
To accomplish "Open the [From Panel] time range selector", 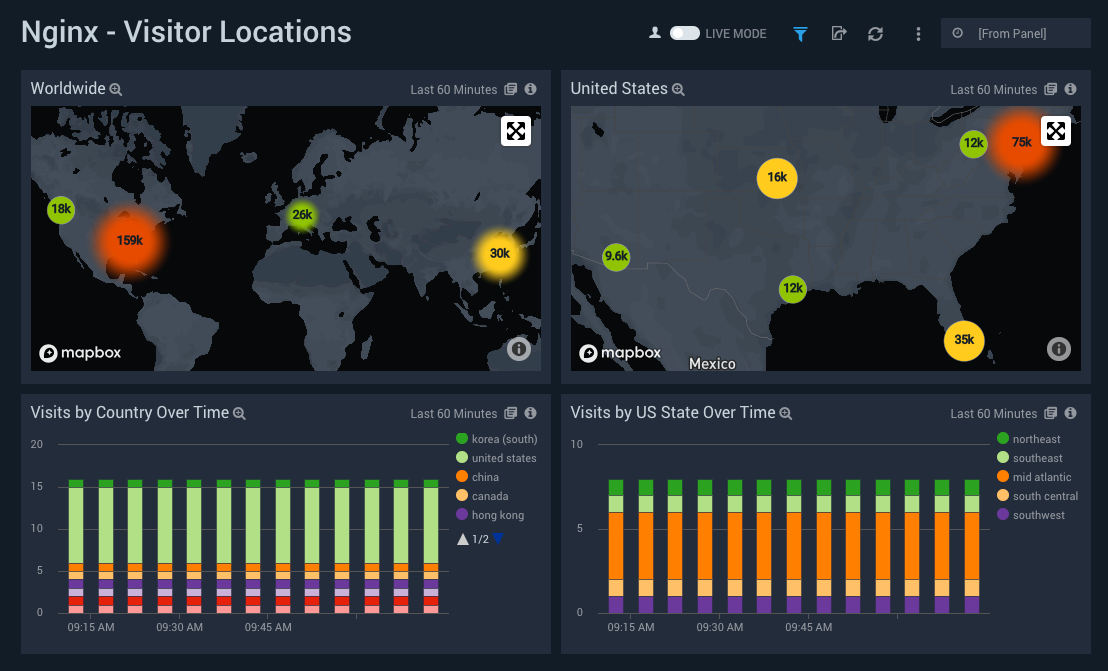I will (x=1015, y=33).
